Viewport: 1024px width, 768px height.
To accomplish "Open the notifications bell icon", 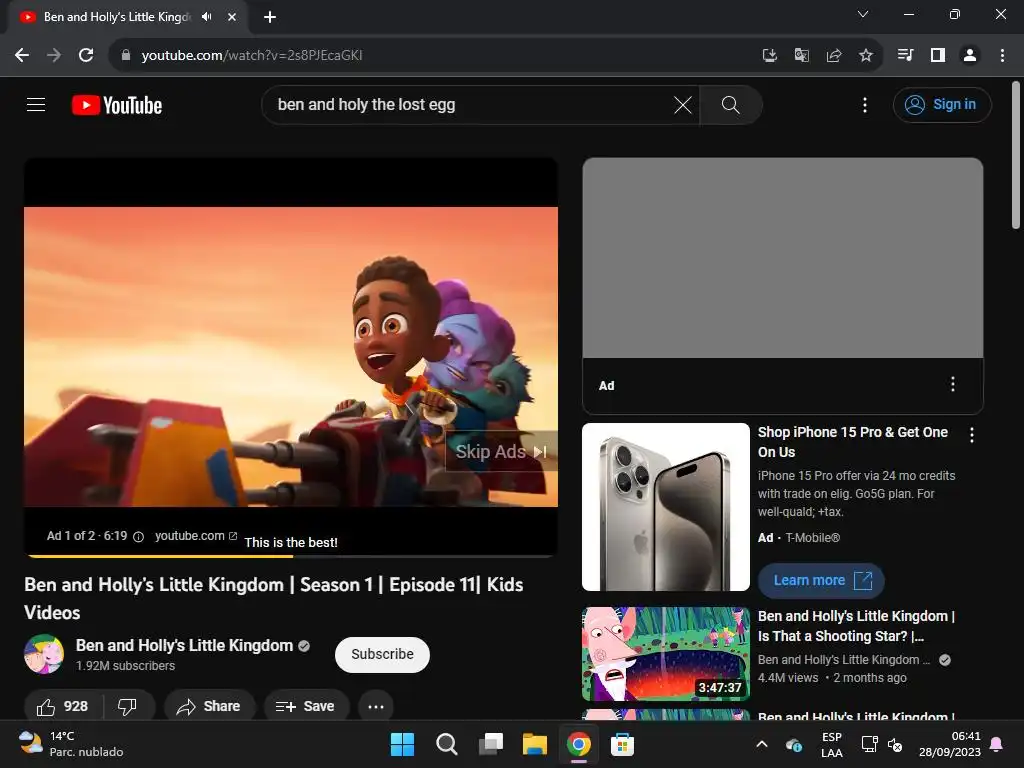I will (x=997, y=744).
